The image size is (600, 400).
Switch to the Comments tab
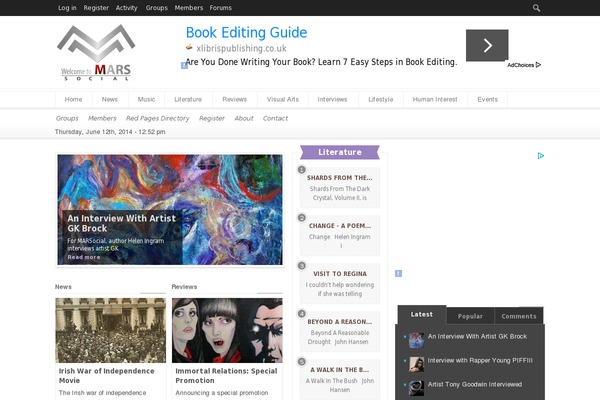pos(519,316)
